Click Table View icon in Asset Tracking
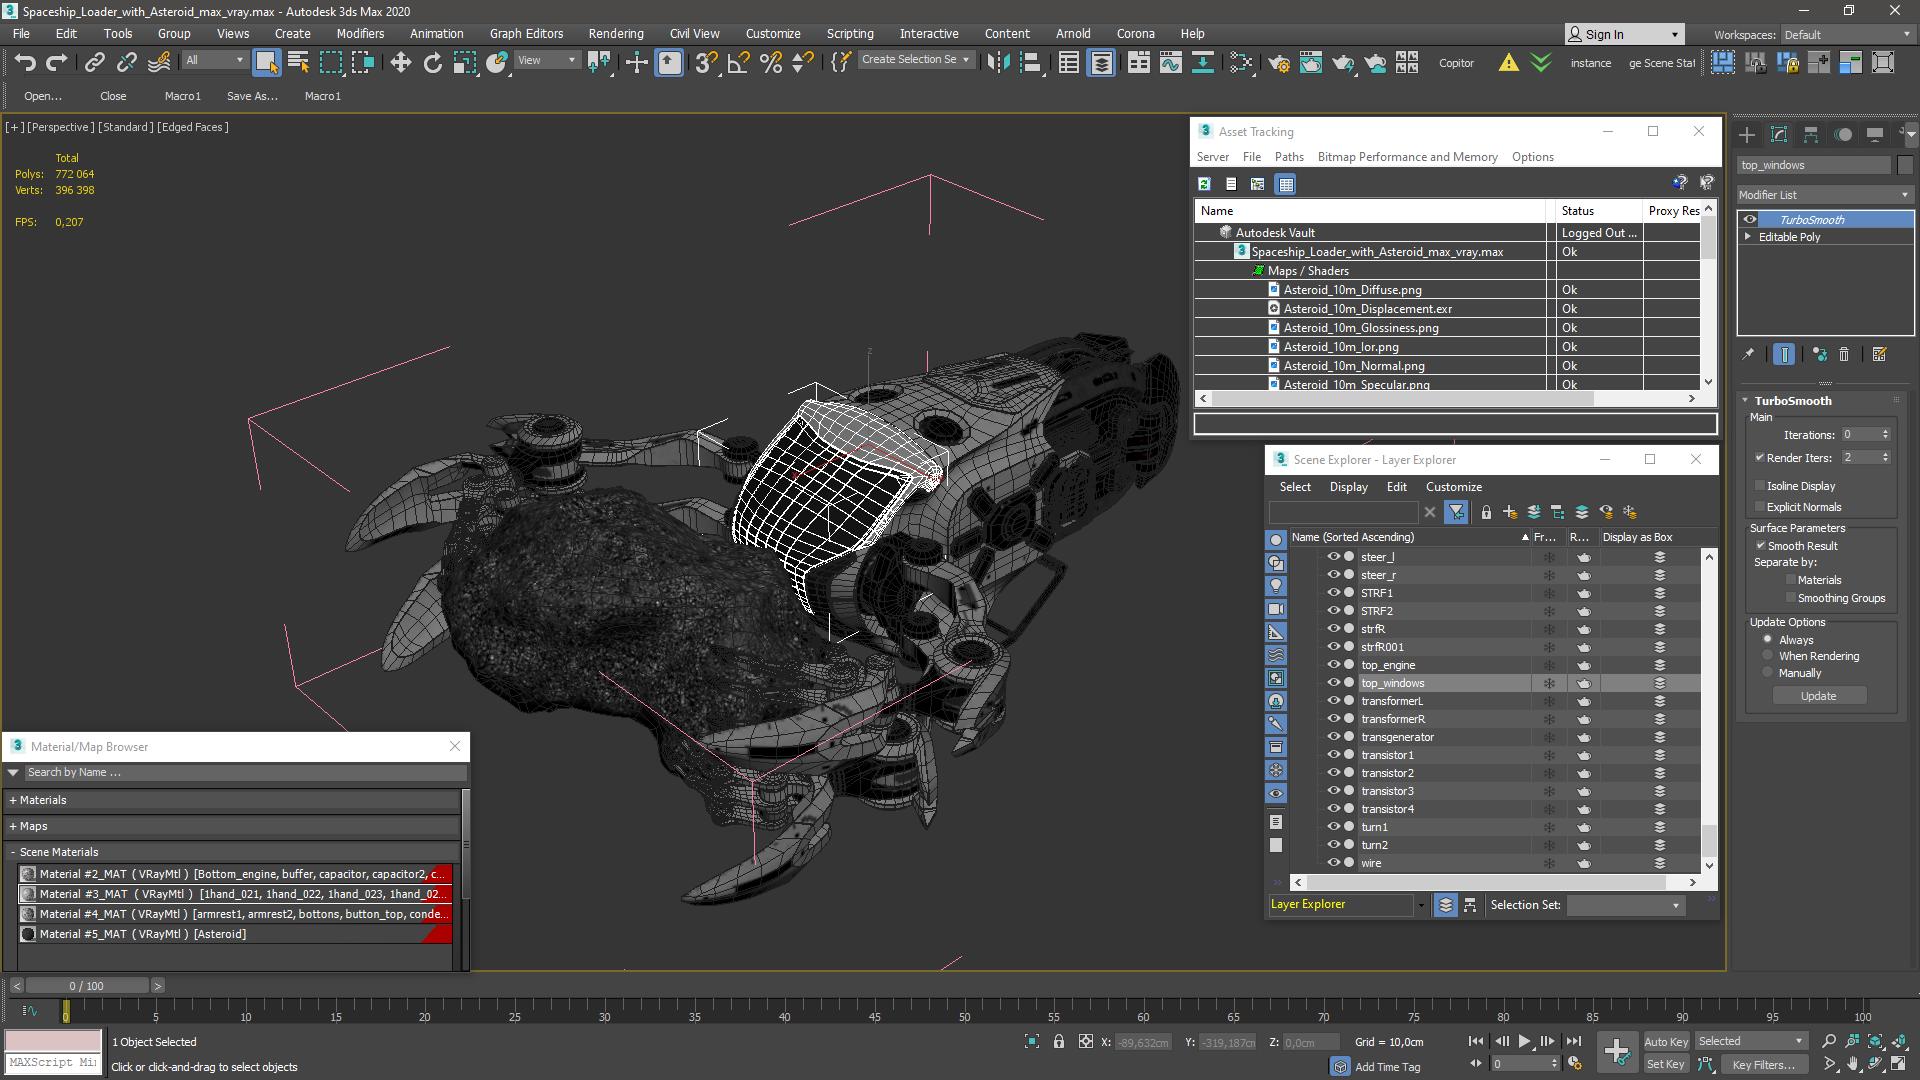The width and height of the screenshot is (1920, 1080). pyautogui.click(x=1286, y=184)
